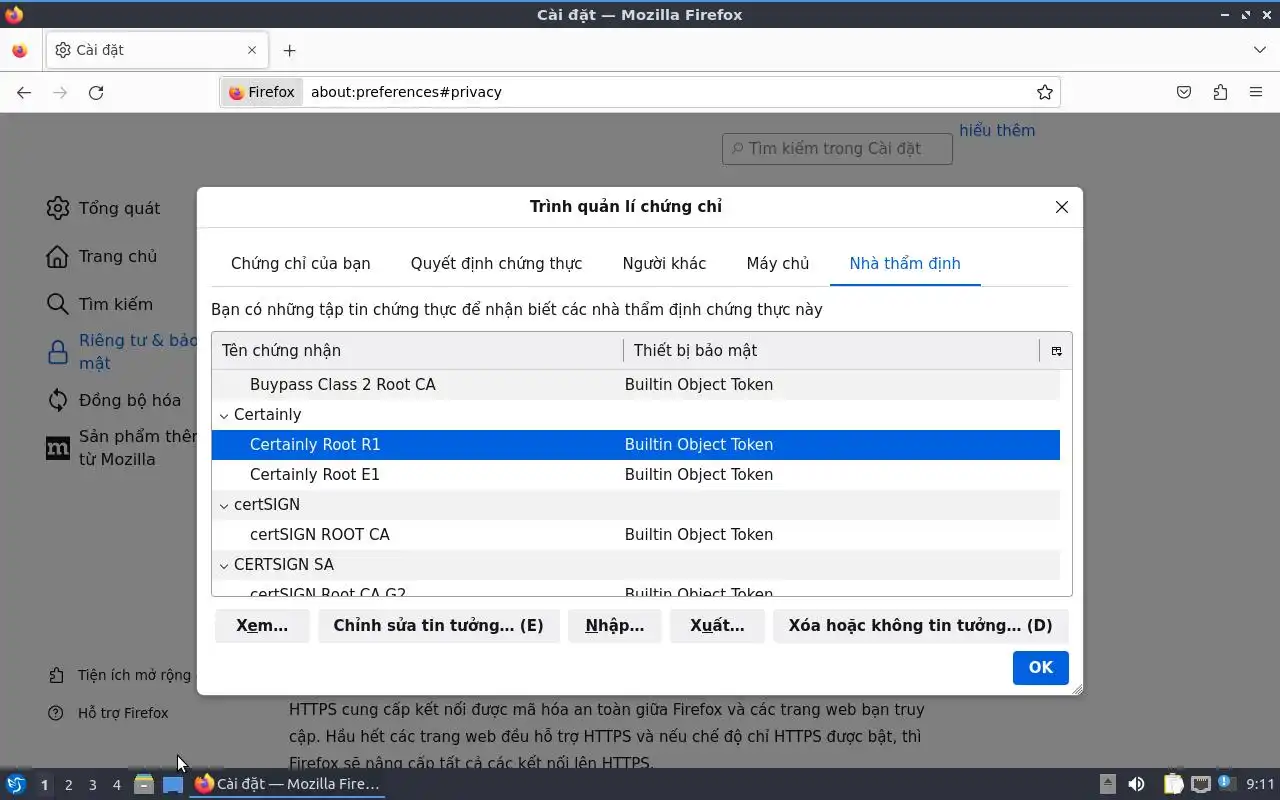
Task: Select Certainly Root R1 certificate
Action: tap(636, 445)
